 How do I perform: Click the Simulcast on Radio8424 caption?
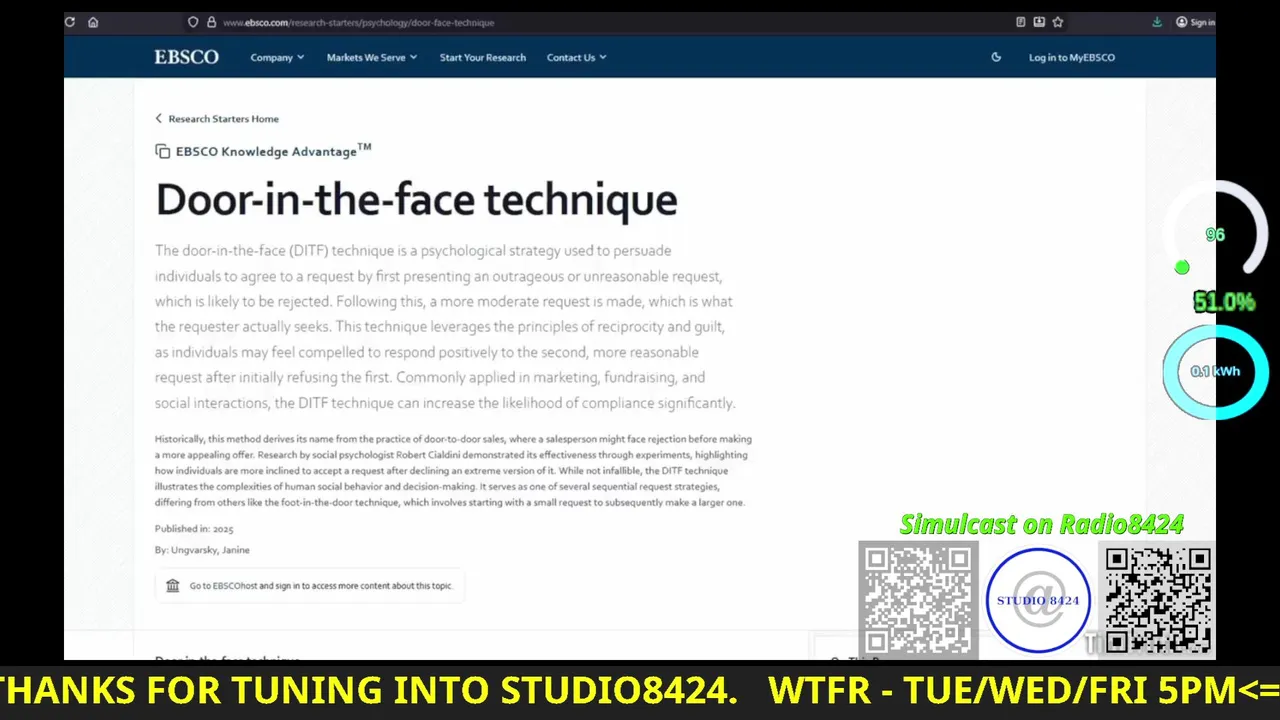[x=1041, y=524]
